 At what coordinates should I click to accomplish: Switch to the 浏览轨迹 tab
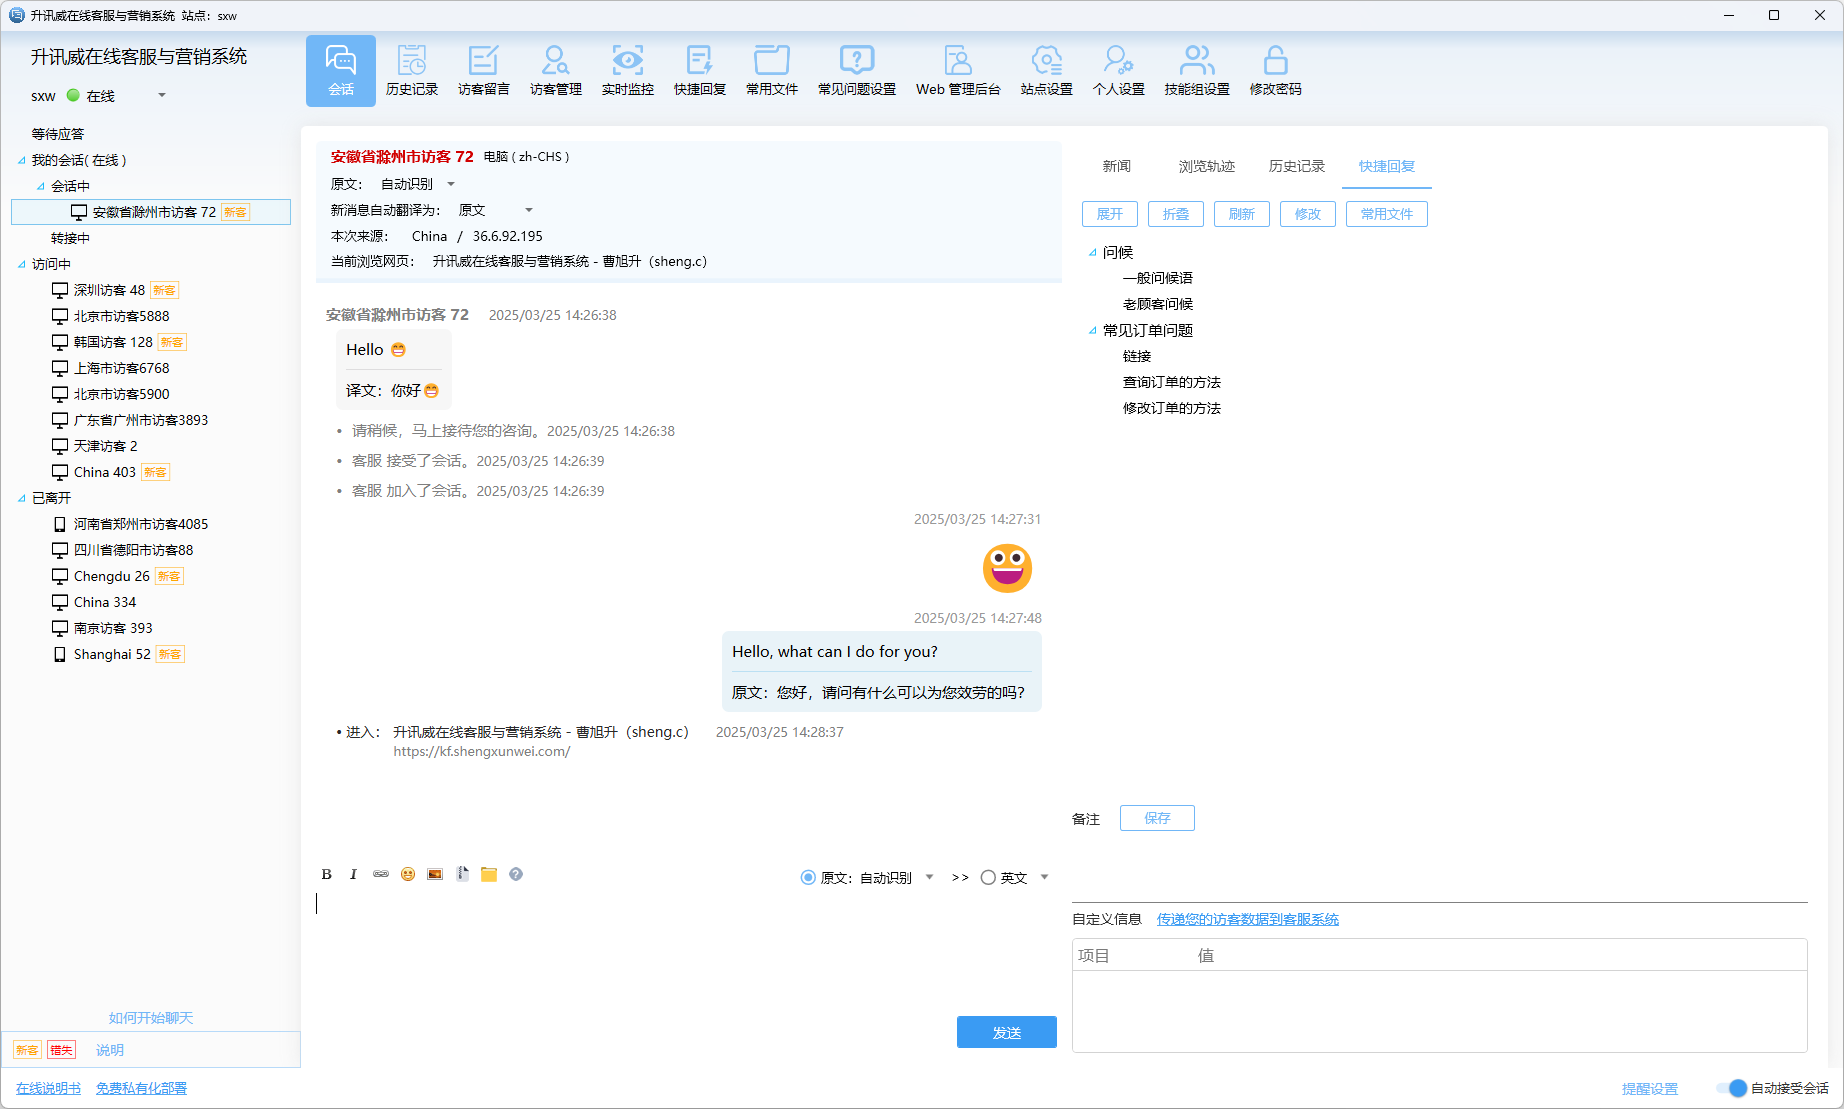1206,166
